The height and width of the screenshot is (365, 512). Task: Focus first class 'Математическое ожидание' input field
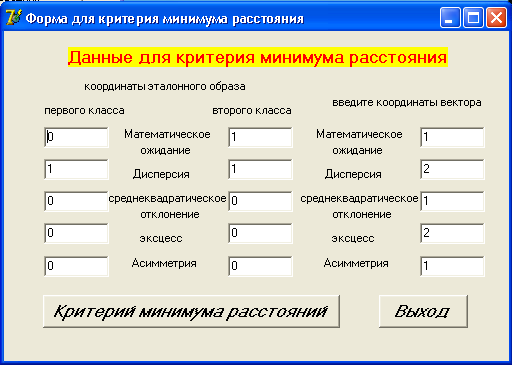(76, 137)
